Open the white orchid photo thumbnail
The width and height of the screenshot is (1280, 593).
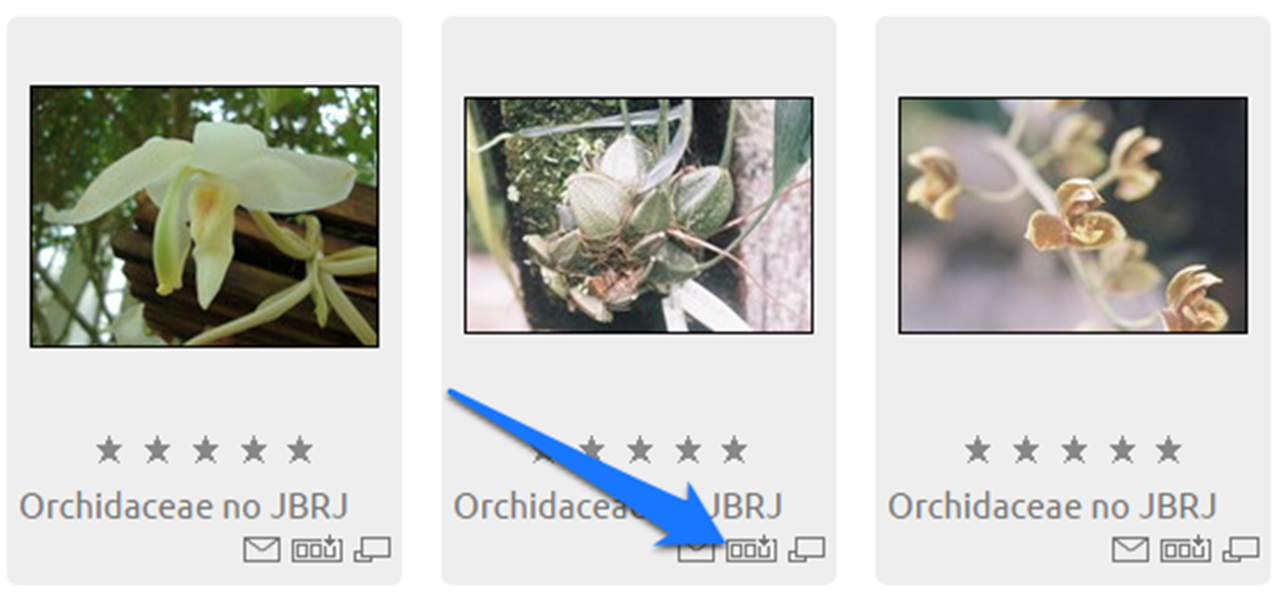204,216
